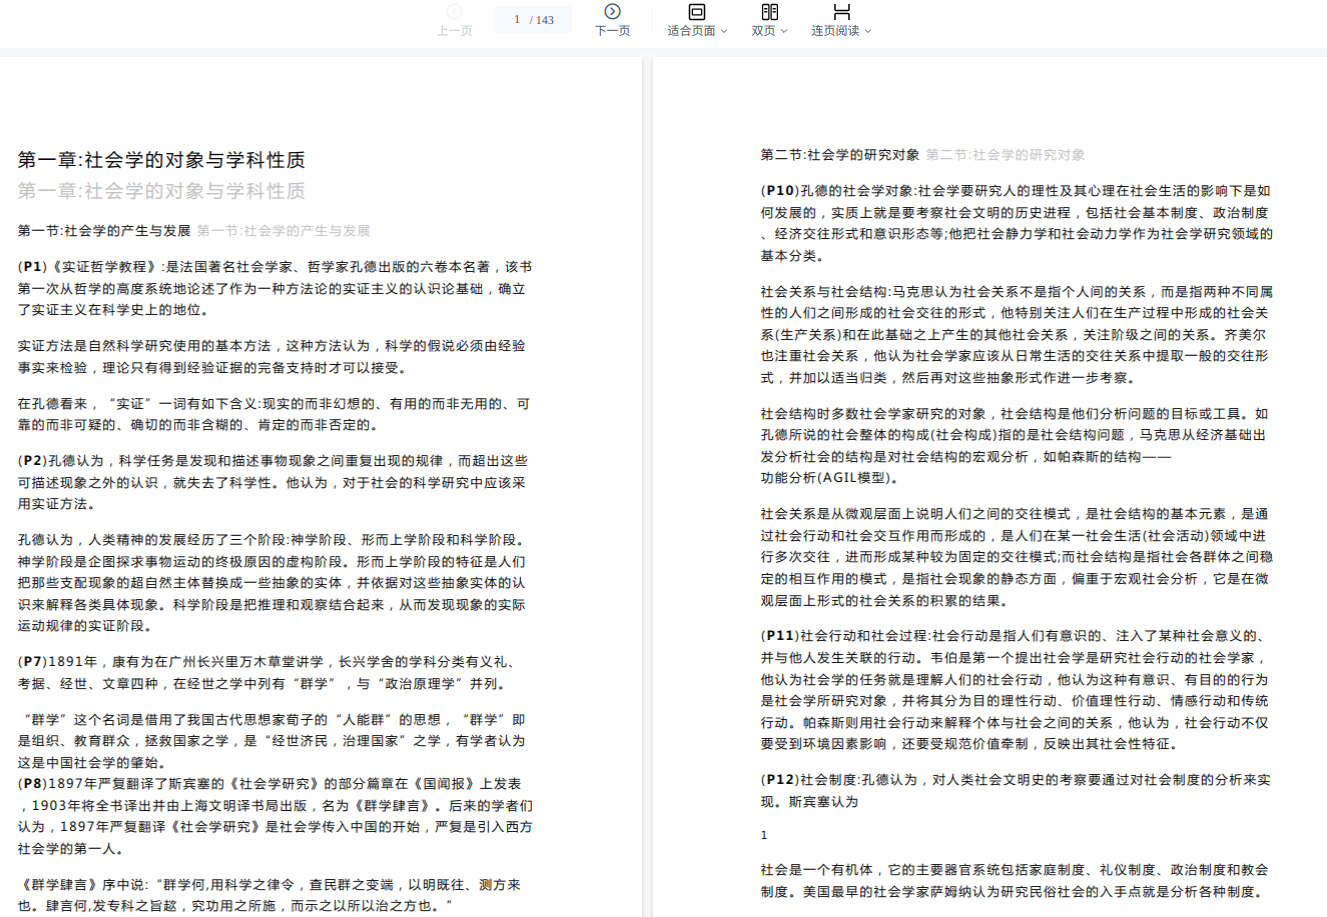Click the current page number input field
This screenshot has width=1327, height=917.
coord(517,19)
